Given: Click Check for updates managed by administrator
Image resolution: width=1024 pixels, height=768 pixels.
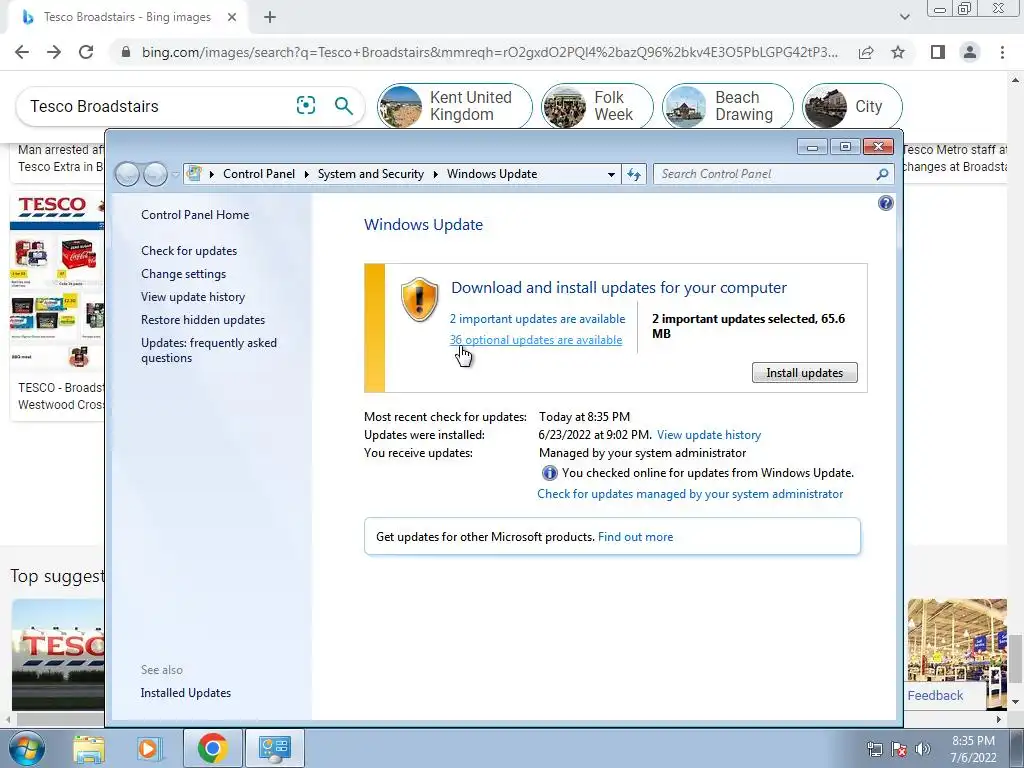Looking at the screenshot, I should point(690,494).
